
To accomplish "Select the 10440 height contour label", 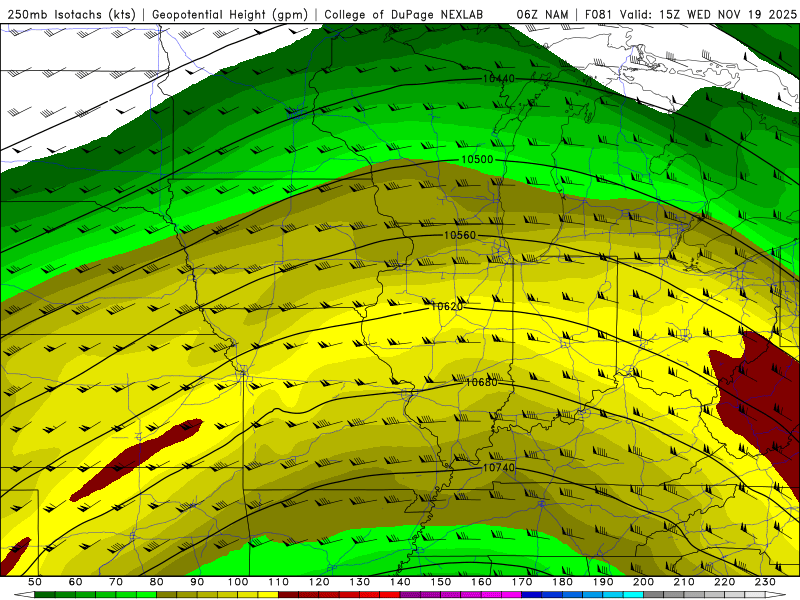I will (498, 79).
